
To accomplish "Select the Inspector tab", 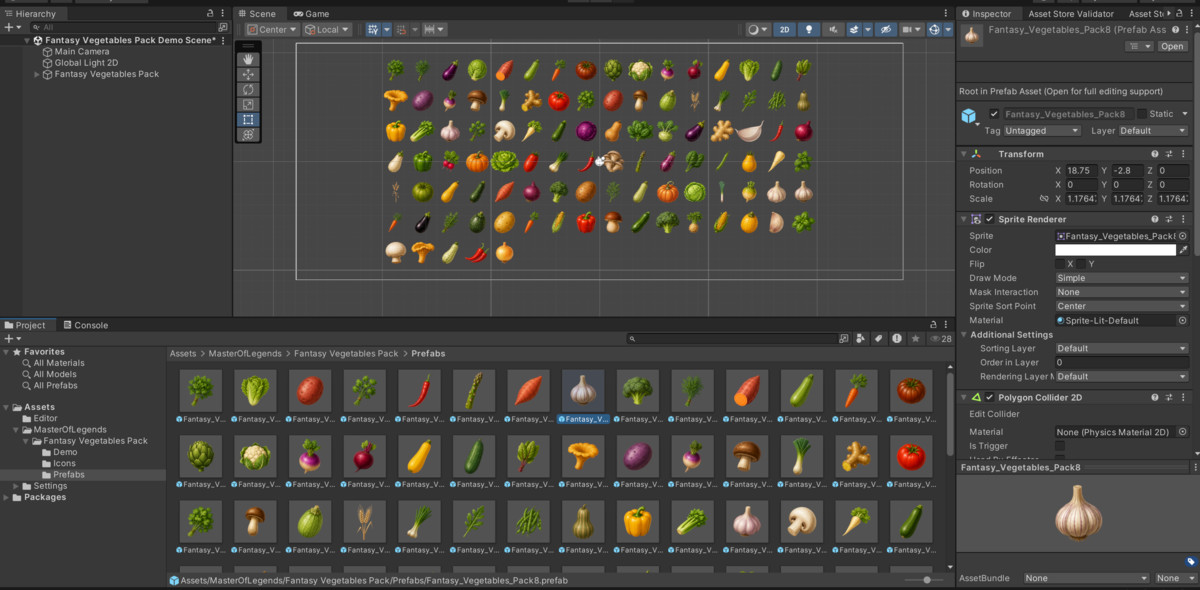I will (986, 14).
